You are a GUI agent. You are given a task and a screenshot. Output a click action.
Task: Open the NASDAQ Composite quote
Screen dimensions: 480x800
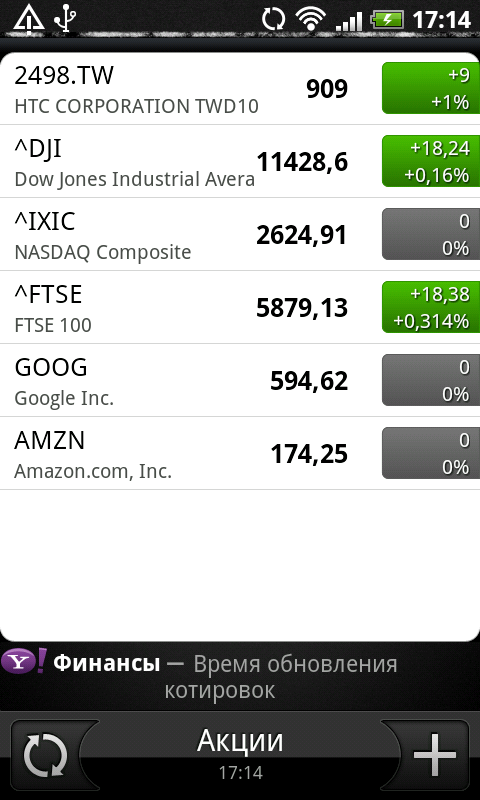240,234
